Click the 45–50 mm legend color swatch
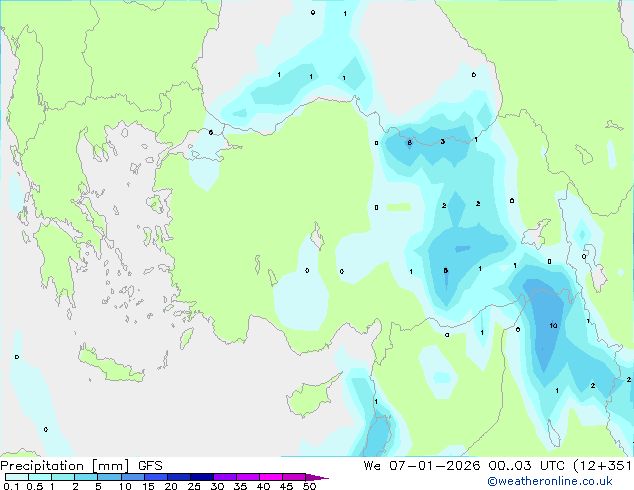The width and height of the screenshot is (634, 490). pyautogui.click(x=294, y=477)
